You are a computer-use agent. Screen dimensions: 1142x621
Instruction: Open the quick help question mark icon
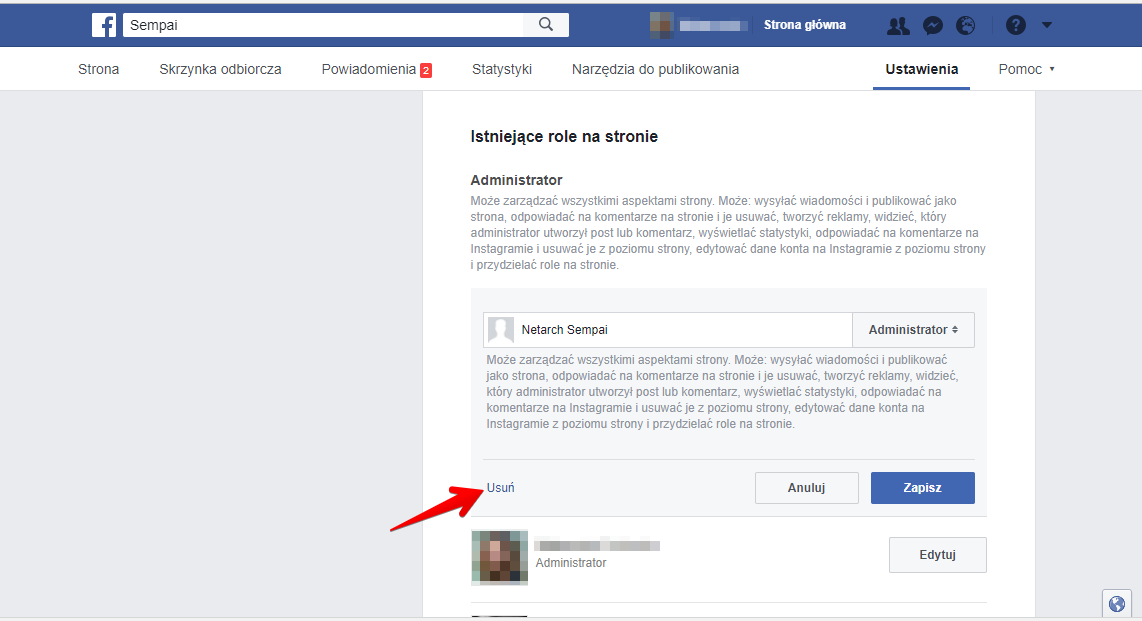[x=1015, y=25]
